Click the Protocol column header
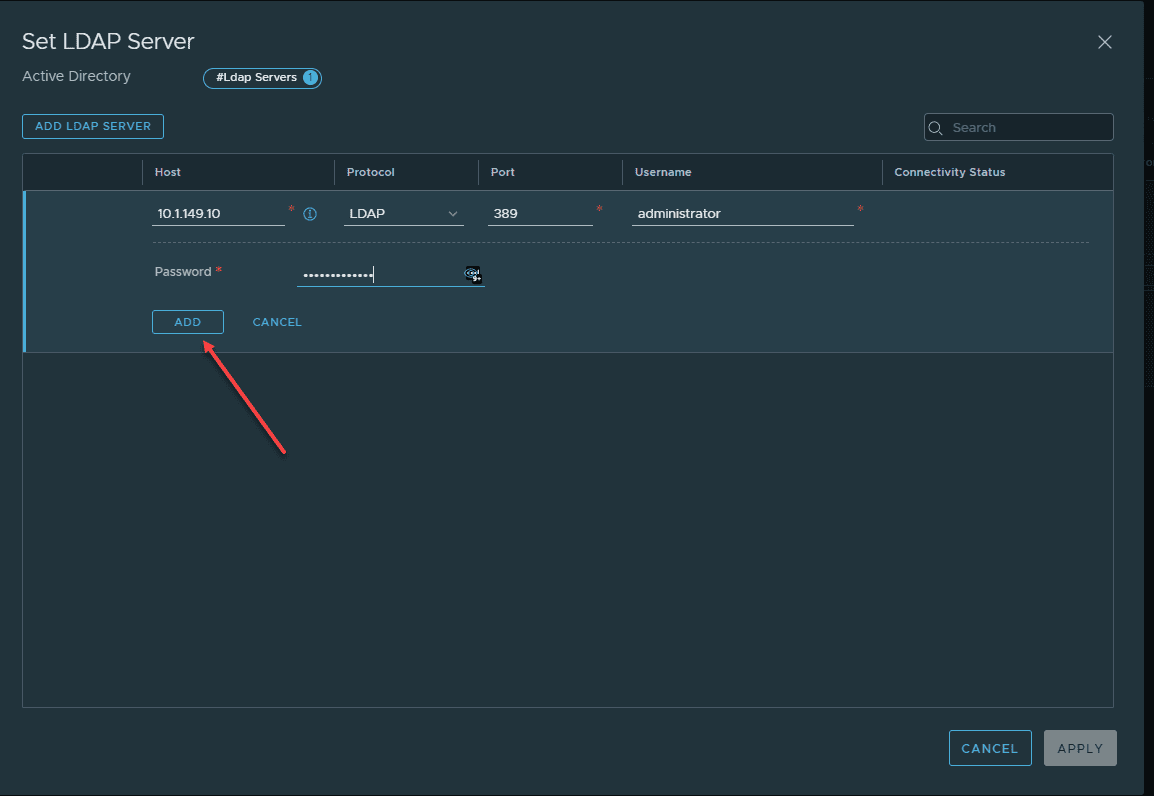Screen dimensions: 1154x796 [x=370, y=172]
